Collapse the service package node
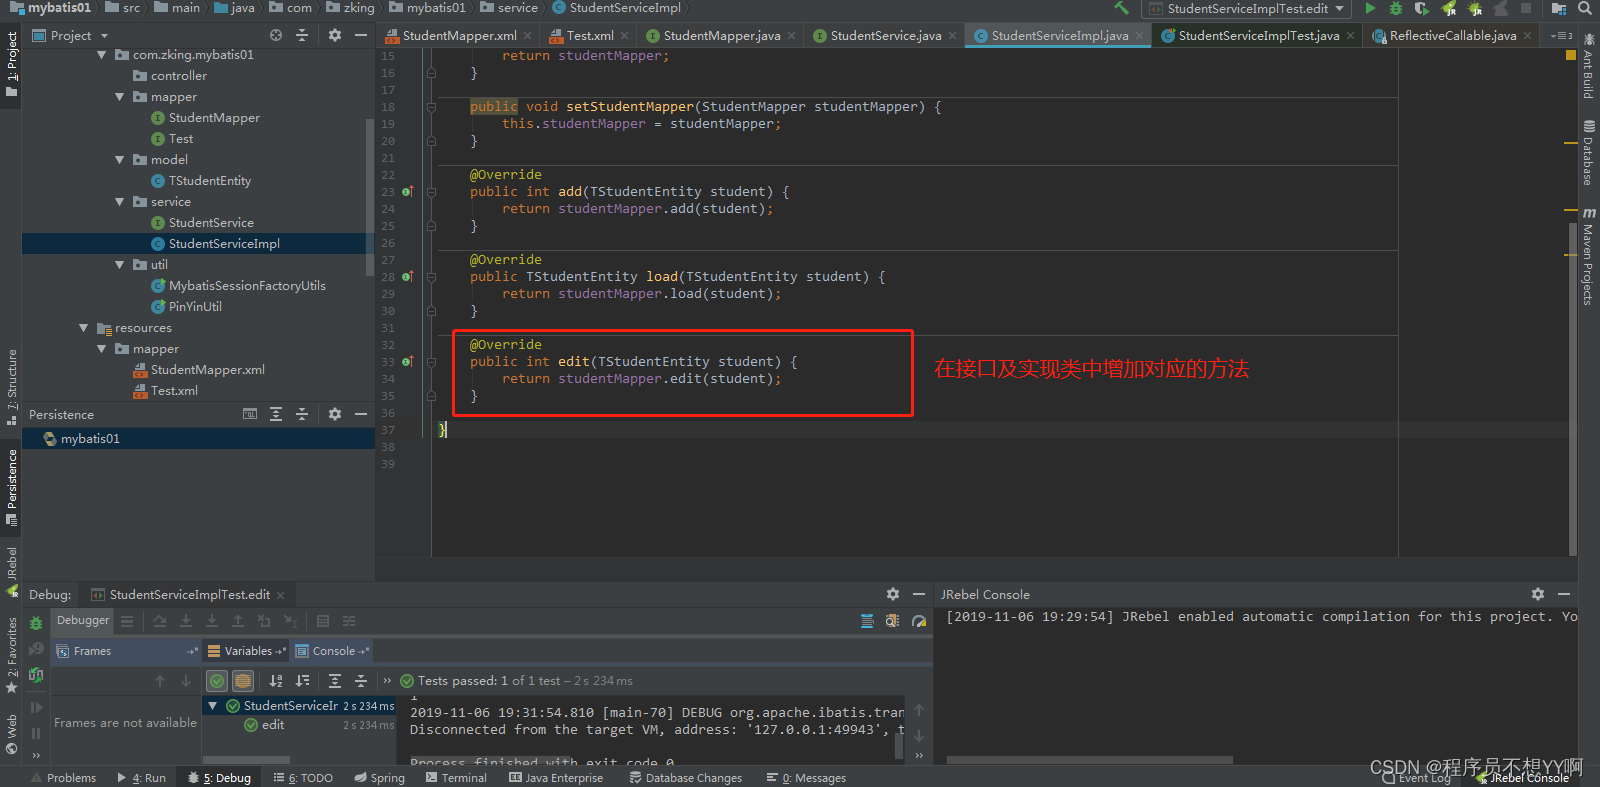1600x787 pixels. pos(120,202)
